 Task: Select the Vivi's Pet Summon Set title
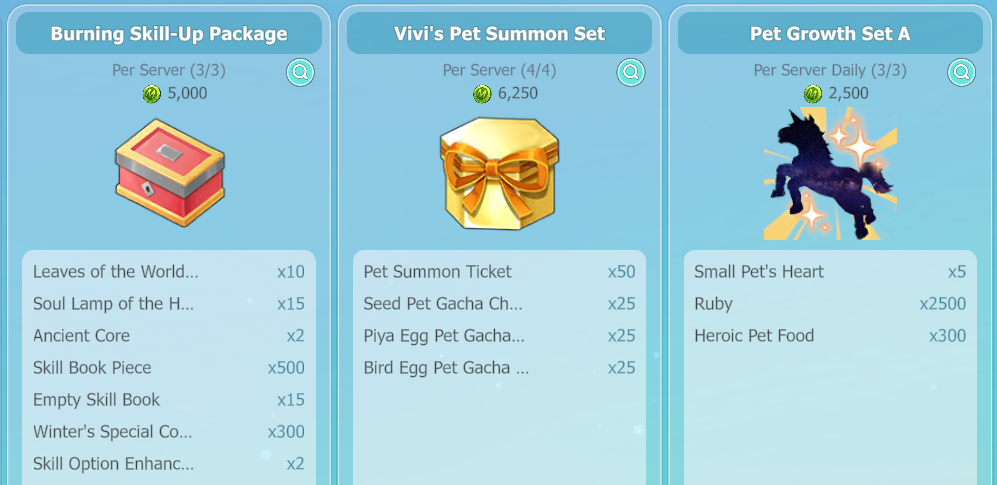[500, 33]
